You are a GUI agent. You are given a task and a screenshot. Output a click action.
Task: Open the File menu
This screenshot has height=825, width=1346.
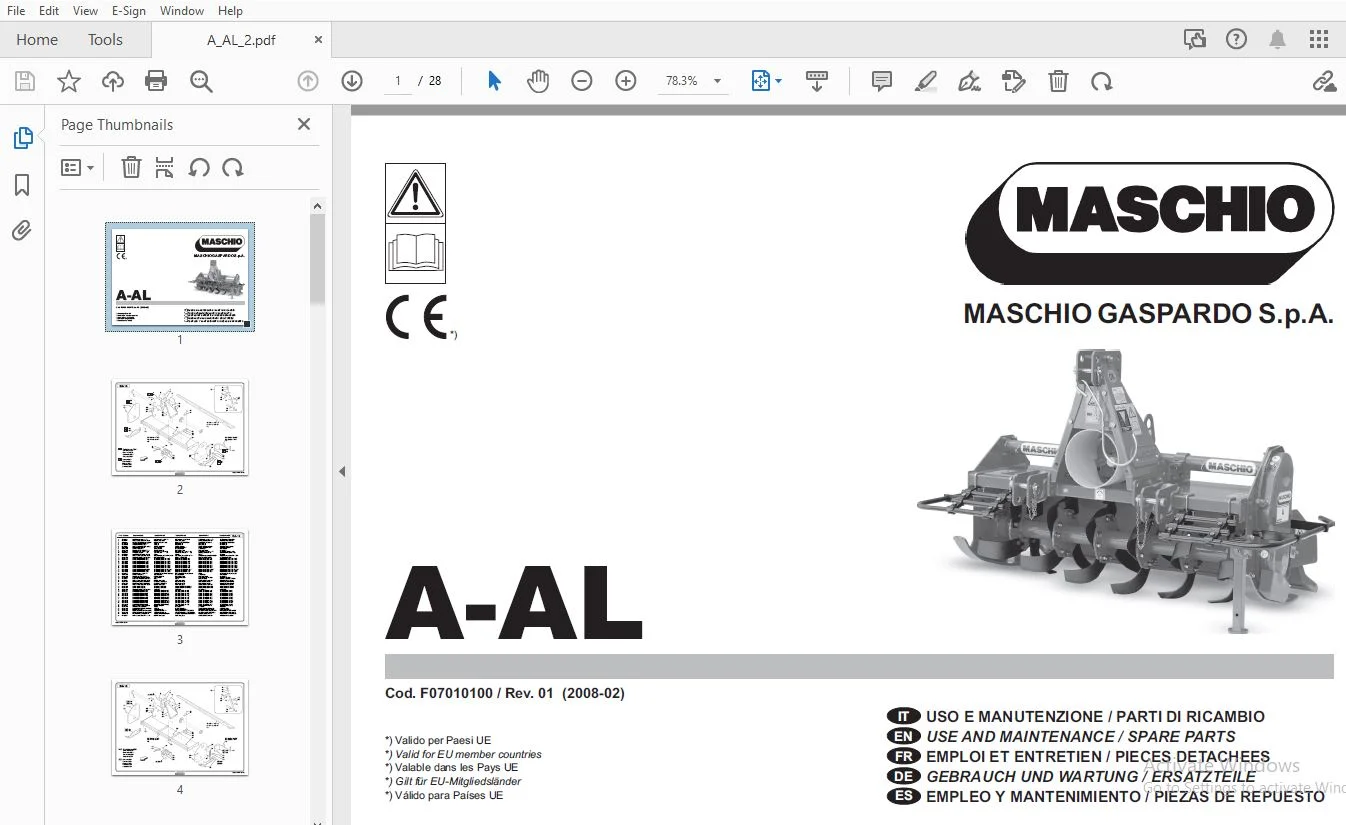(x=16, y=10)
